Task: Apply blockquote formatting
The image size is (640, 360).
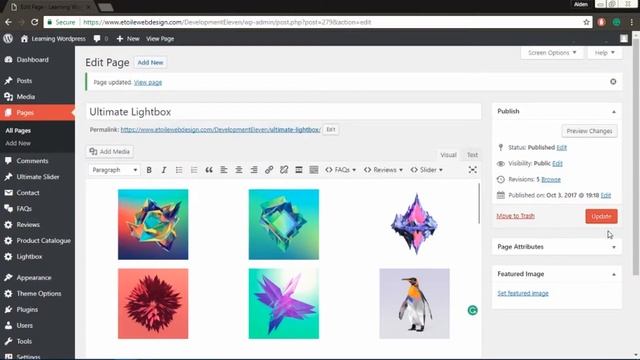Action: pos(209,170)
